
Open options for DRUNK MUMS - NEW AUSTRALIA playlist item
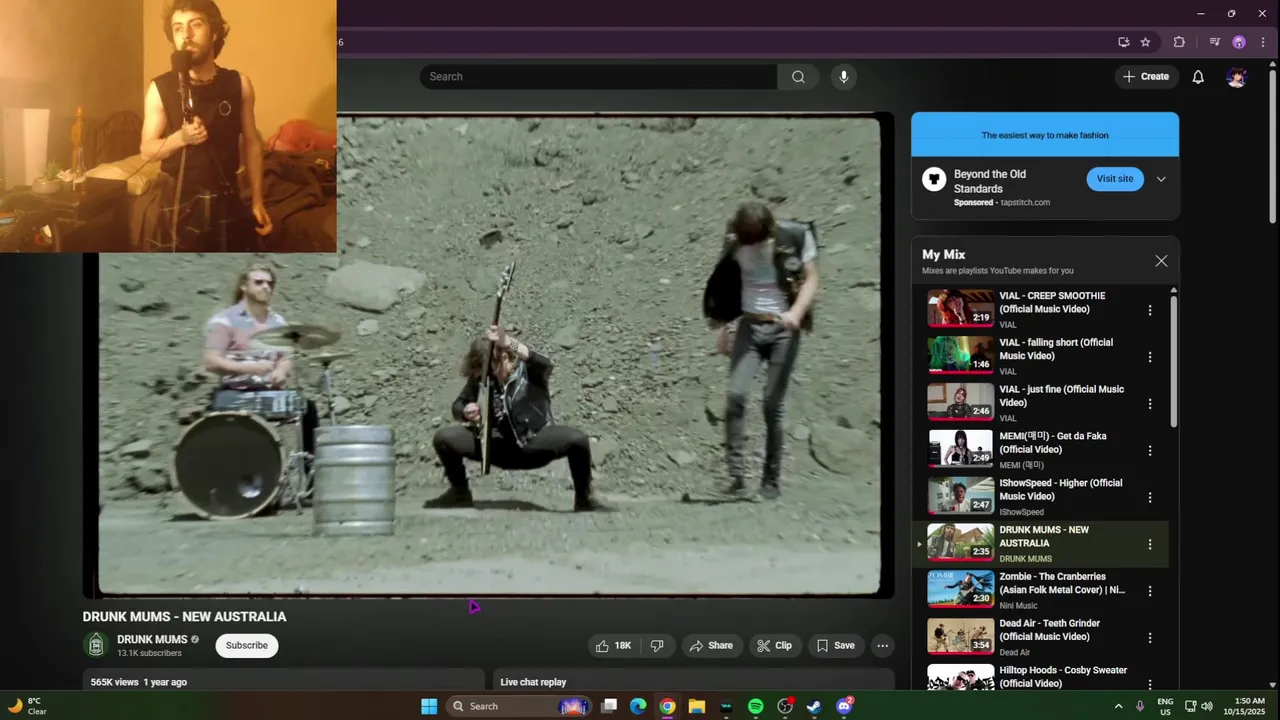click(1150, 544)
